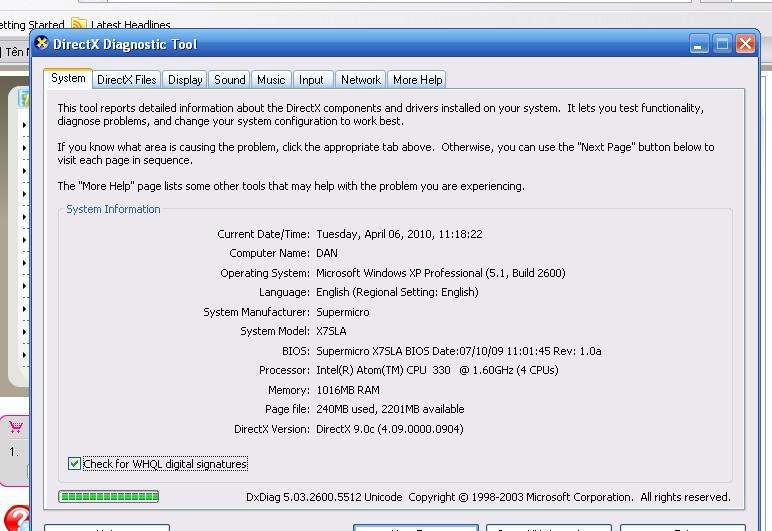This screenshot has height=531, width=772.
Task: Uncheck Check for WHQL digital signatures
Action: (74, 464)
